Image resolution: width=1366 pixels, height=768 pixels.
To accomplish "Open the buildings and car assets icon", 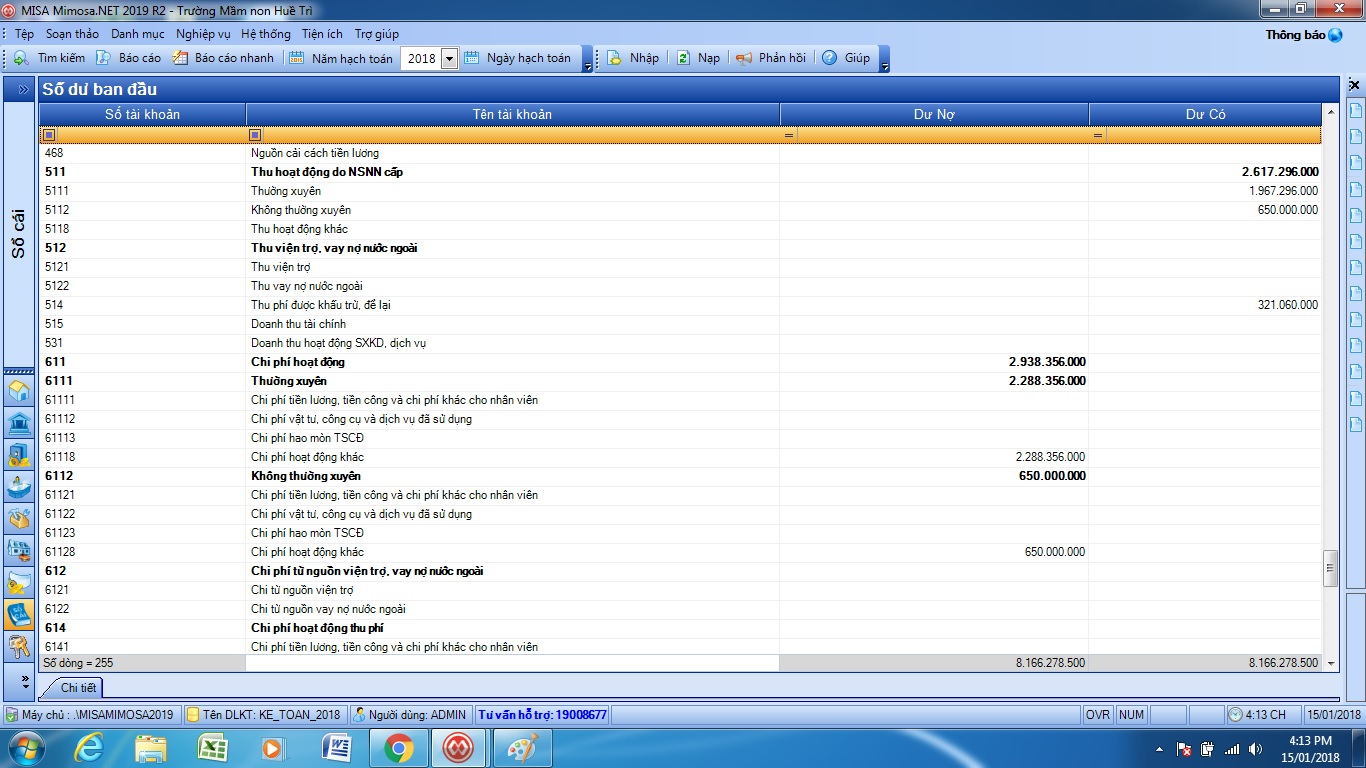I will click(19, 550).
